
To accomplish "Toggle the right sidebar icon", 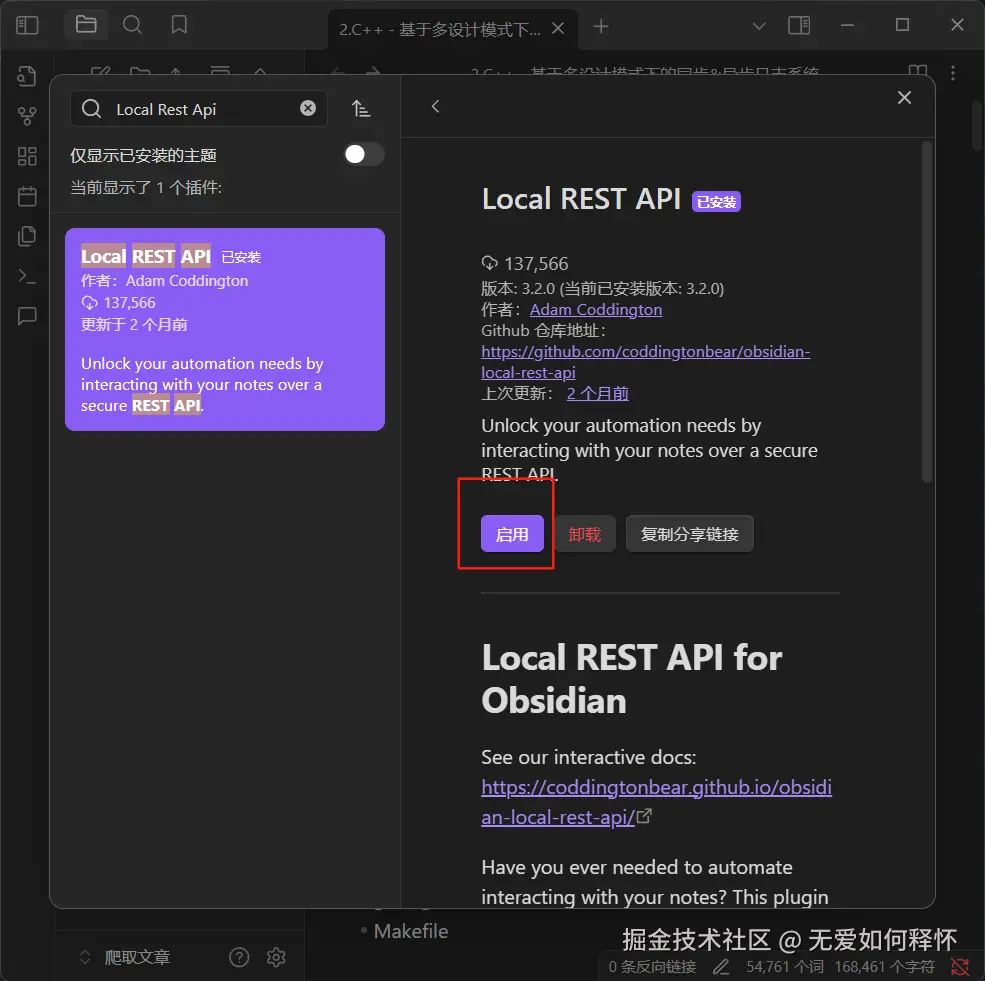I will (799, 26).
